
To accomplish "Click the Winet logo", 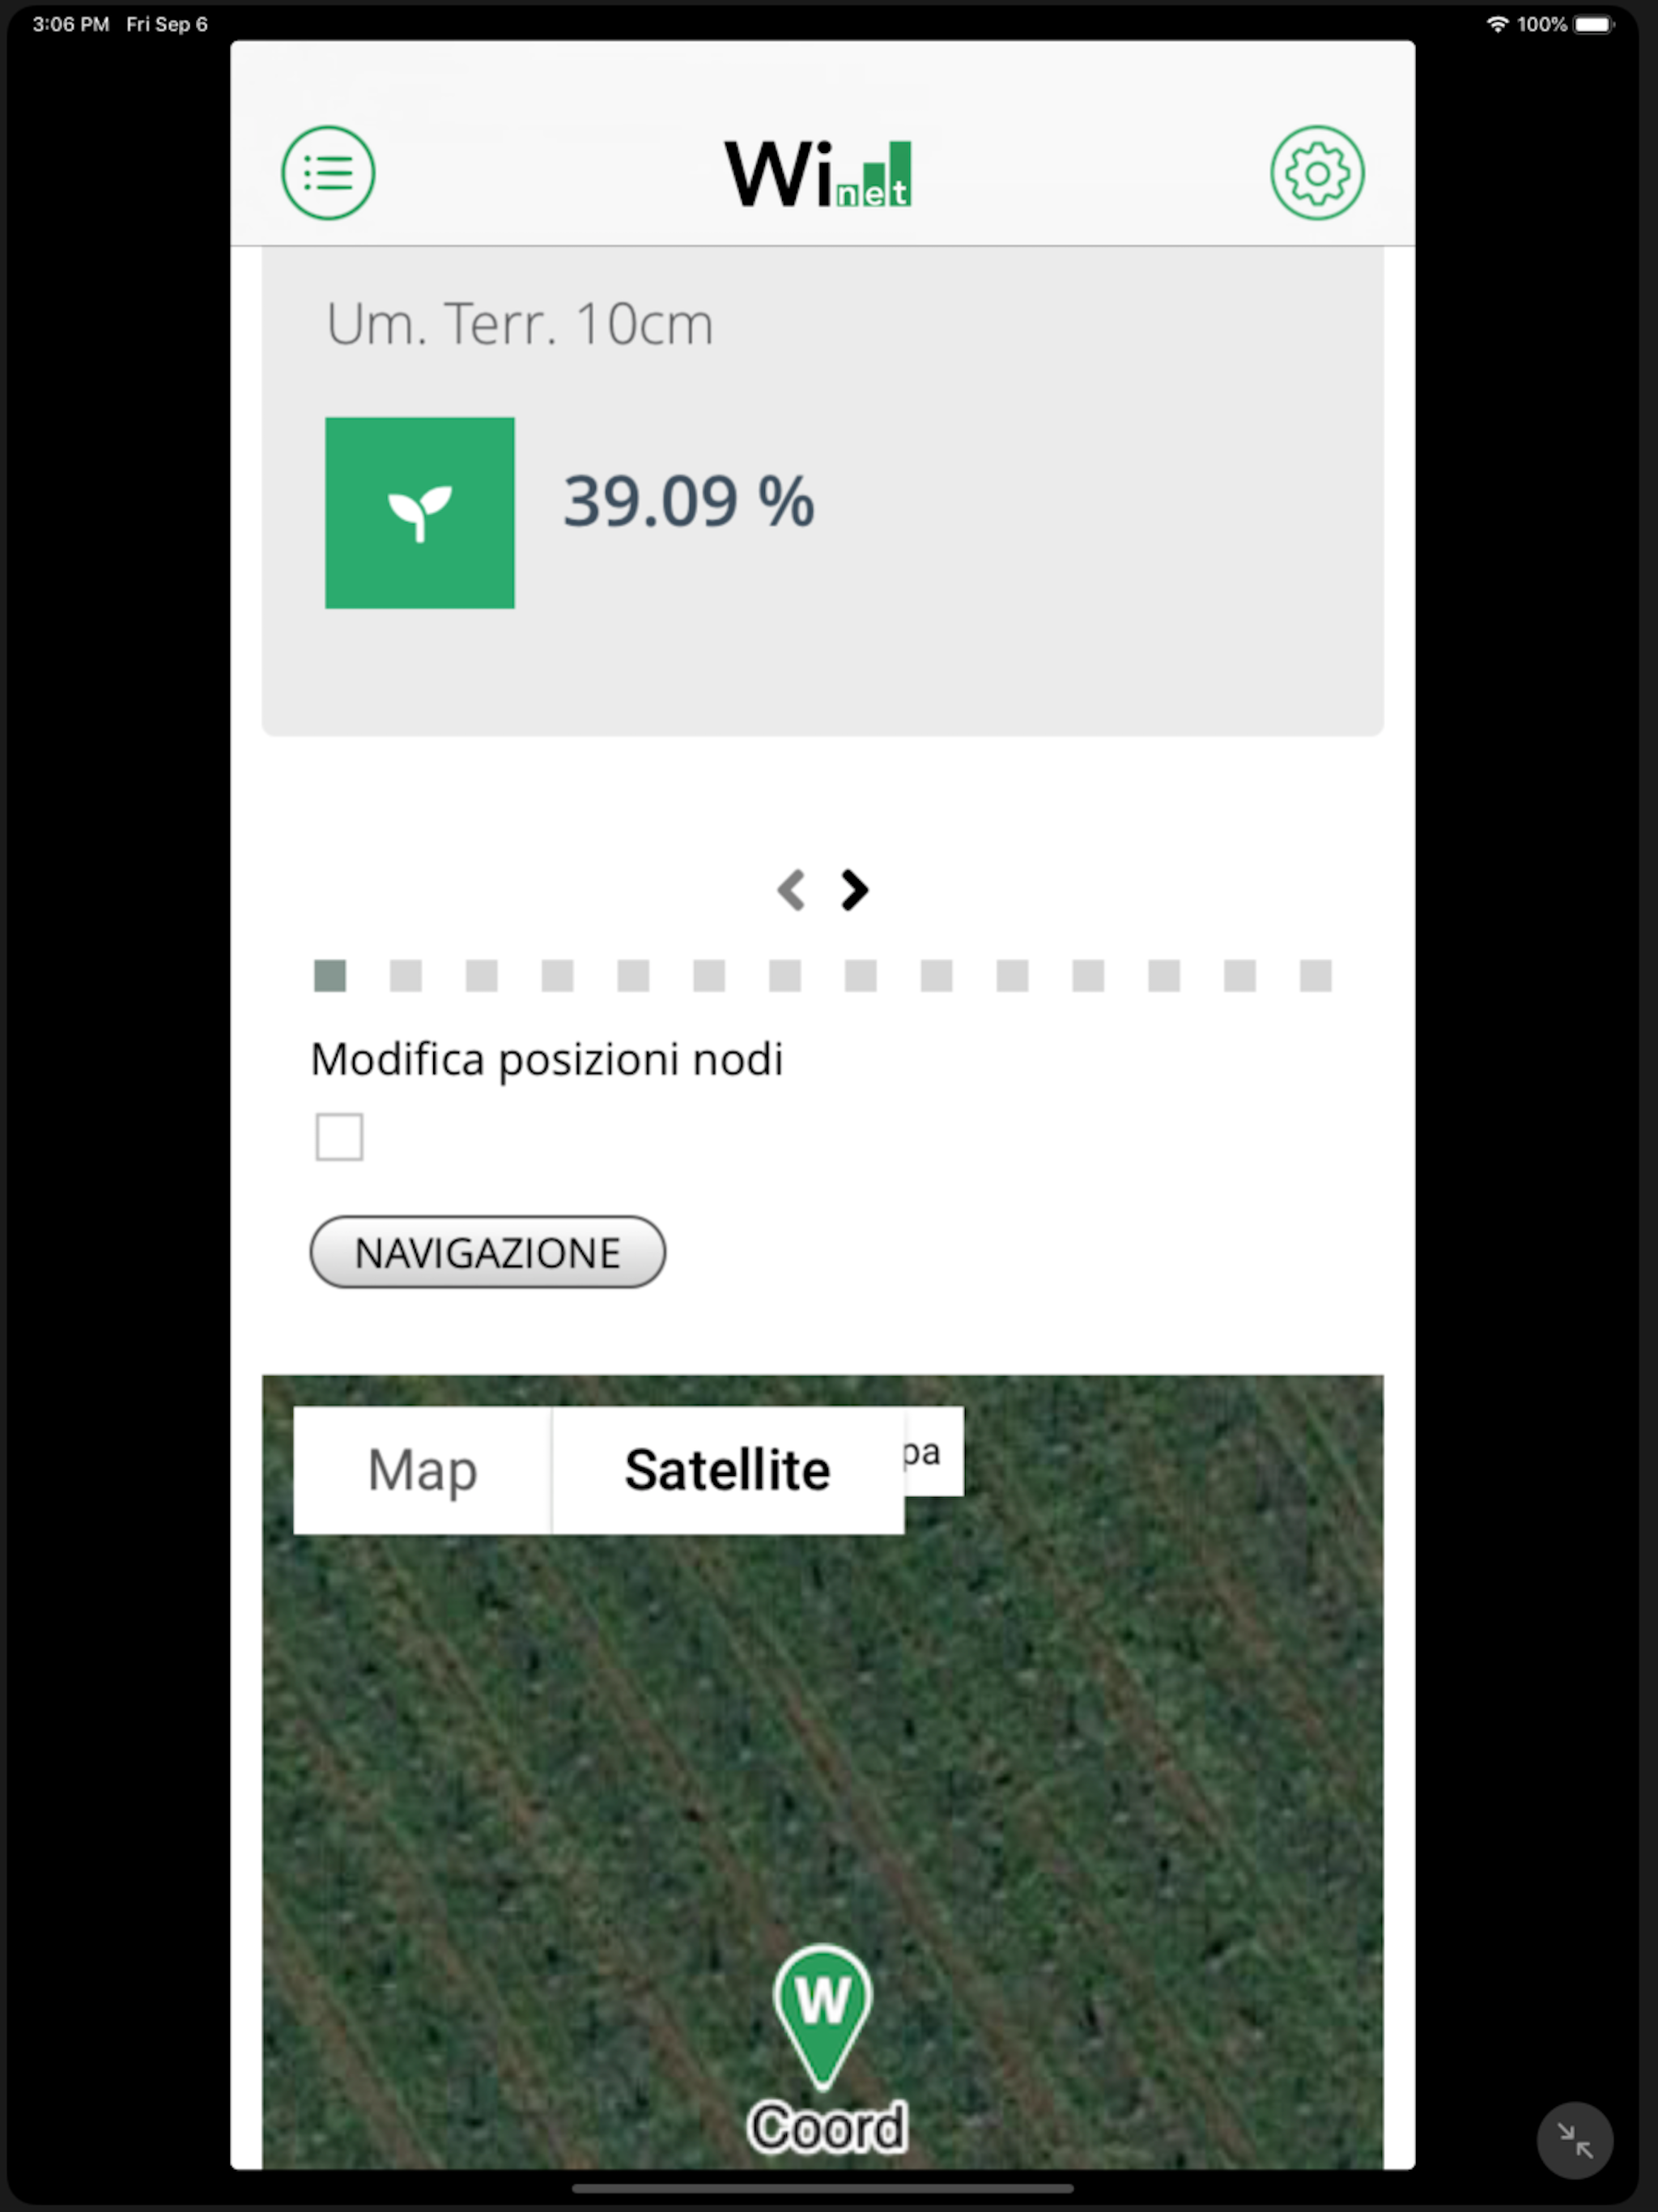I will (x=818, y=174).
